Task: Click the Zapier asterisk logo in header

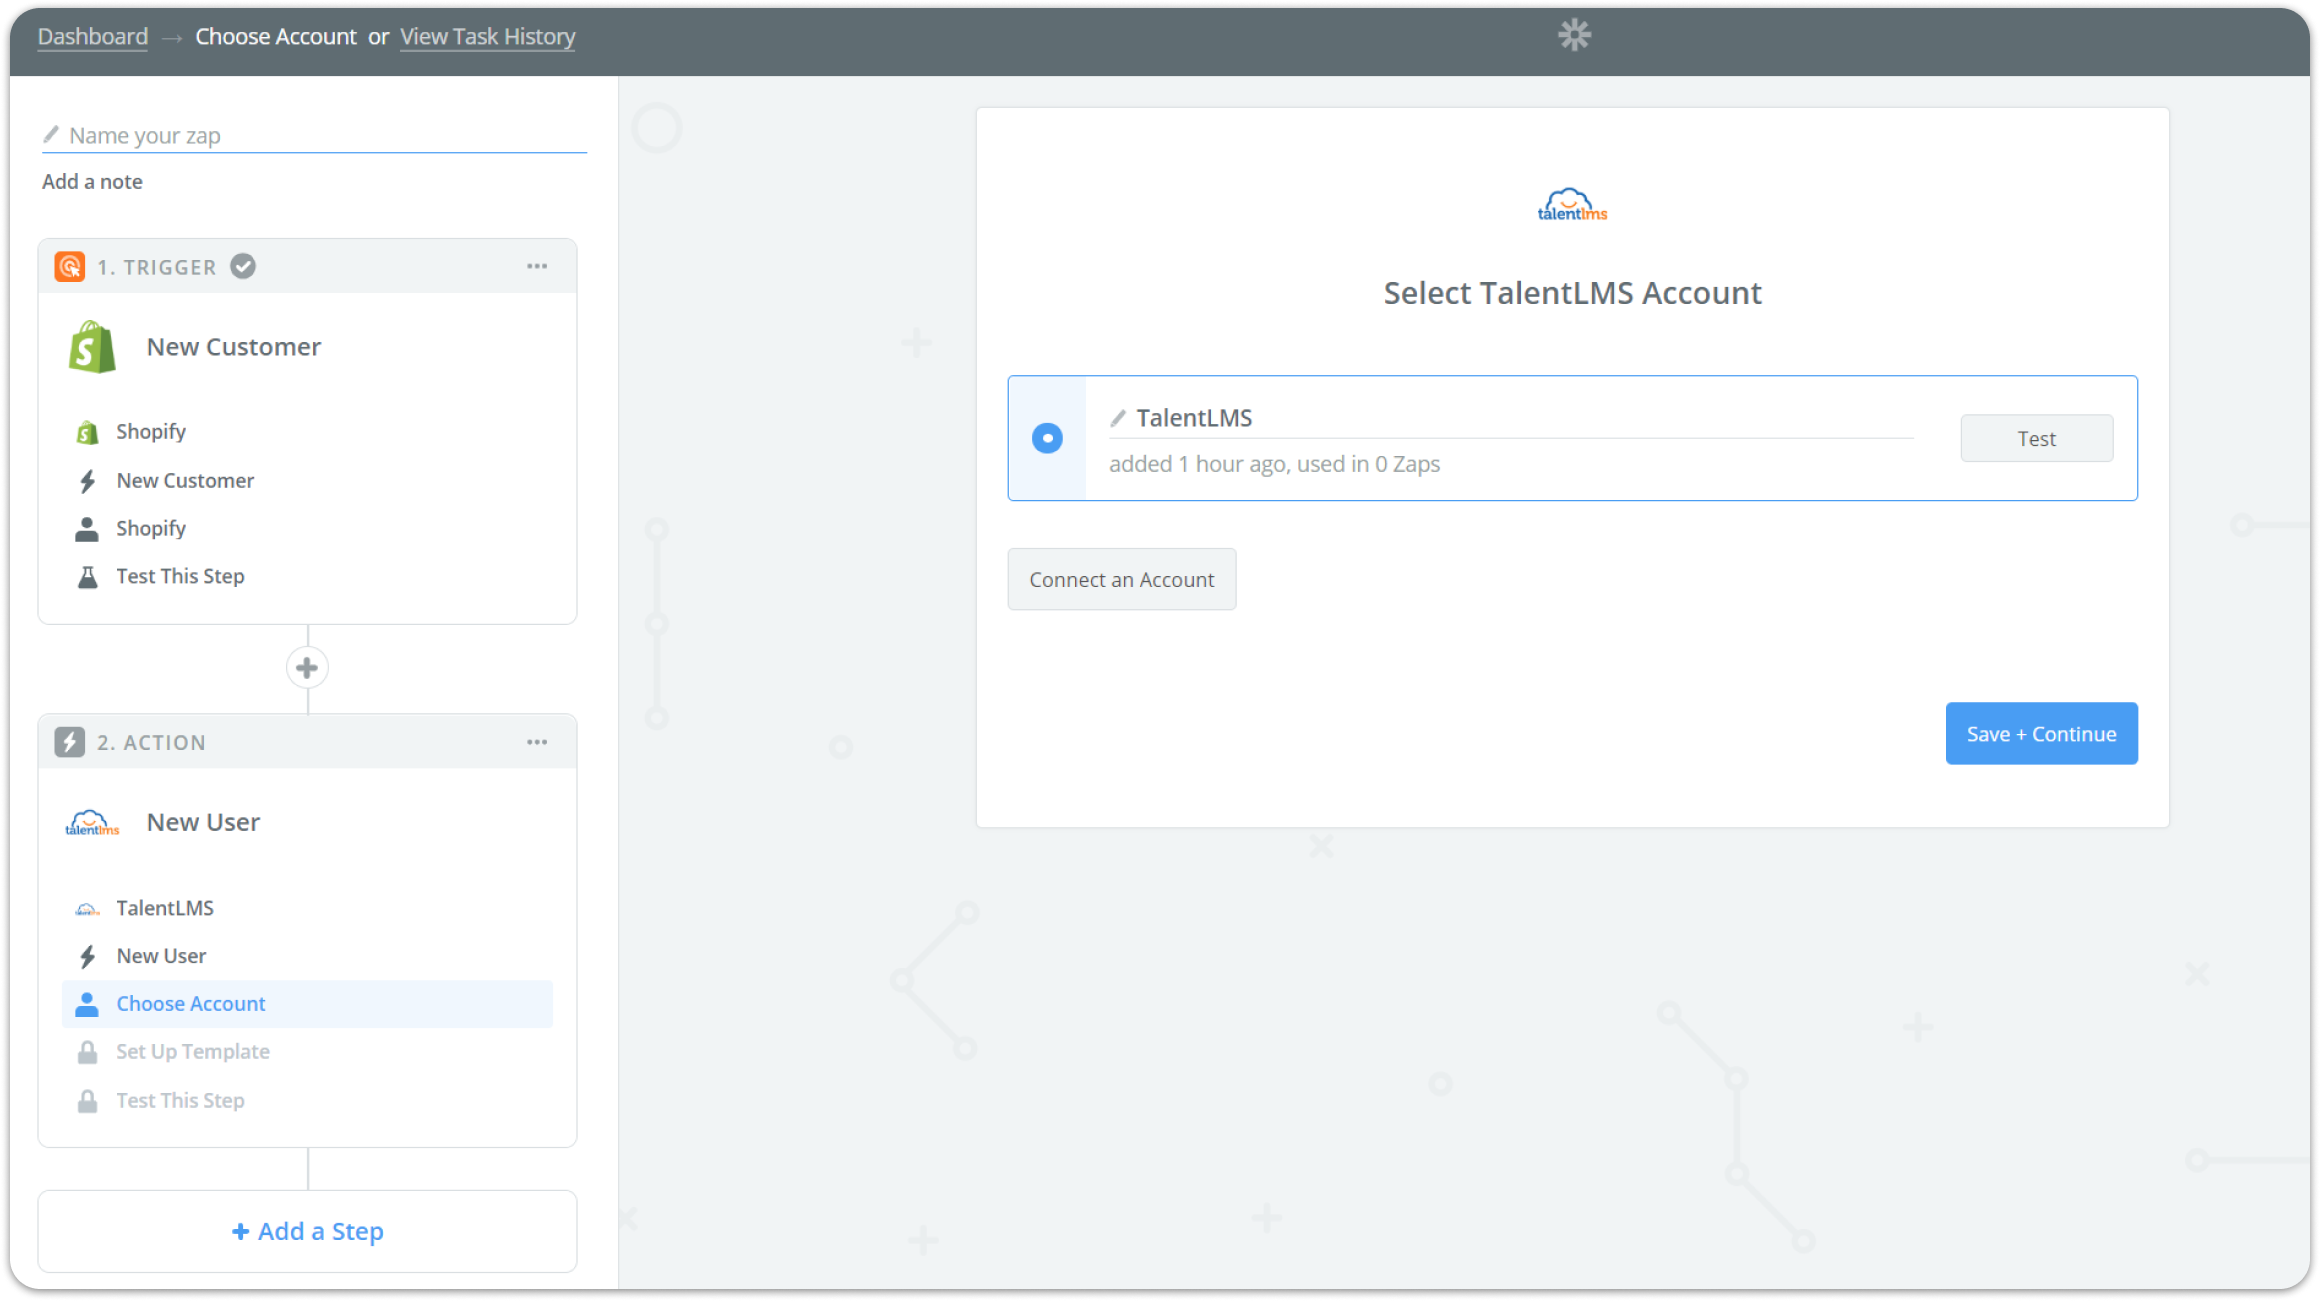Action: (1574, 36)
